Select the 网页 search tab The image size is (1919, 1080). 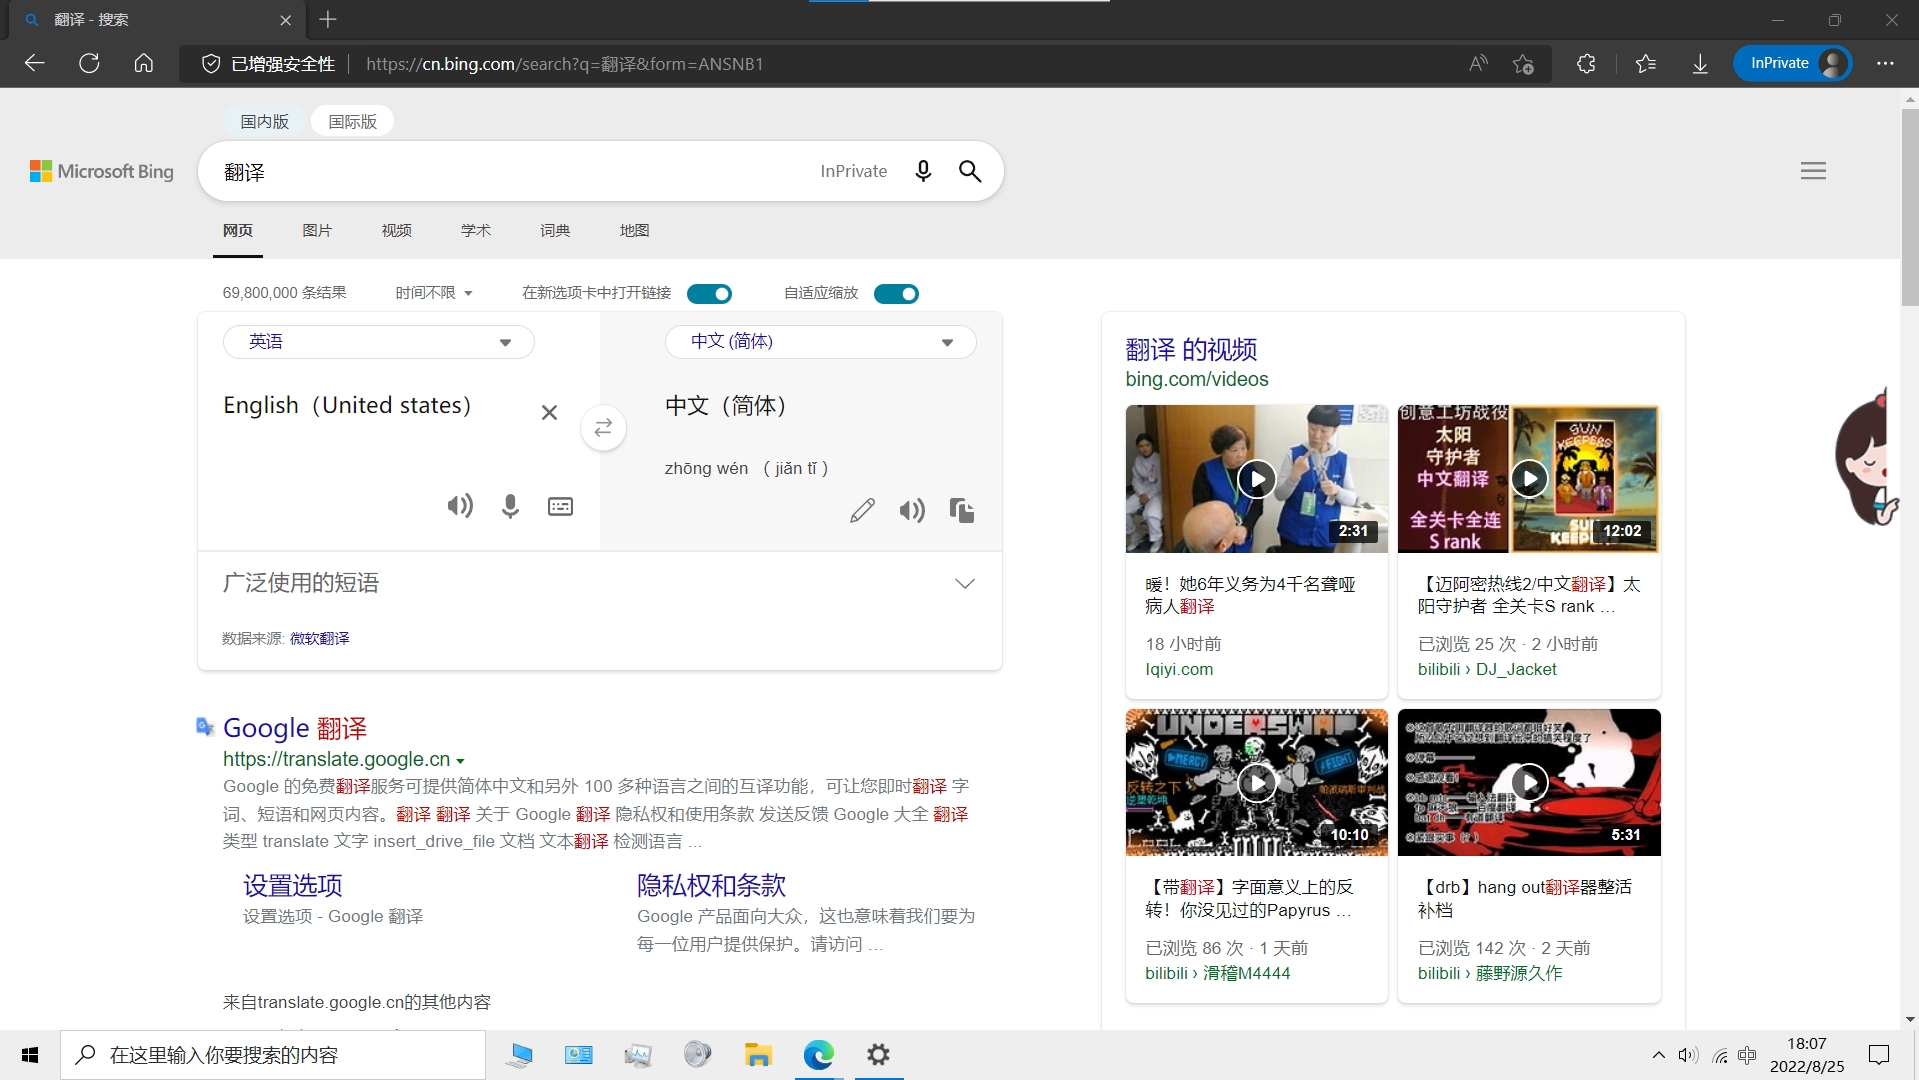tap(238, 230)
